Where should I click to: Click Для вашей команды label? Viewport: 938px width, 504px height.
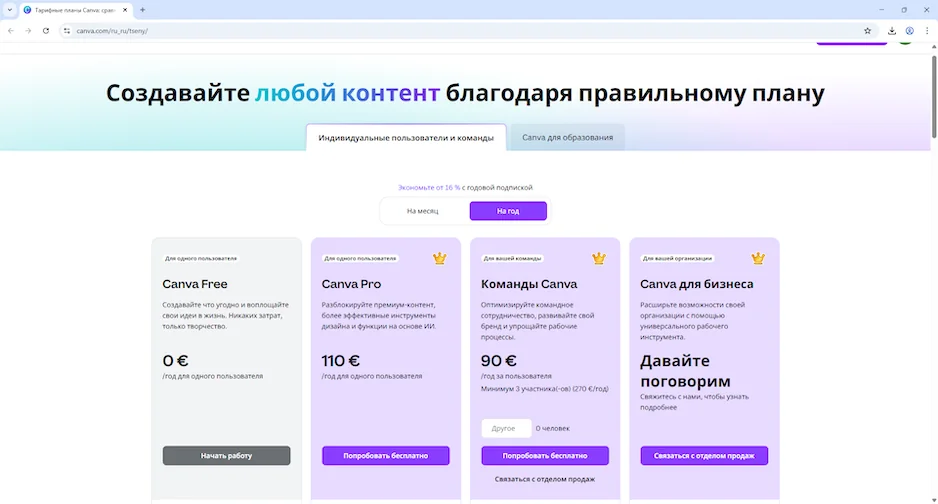pos(512,258)
